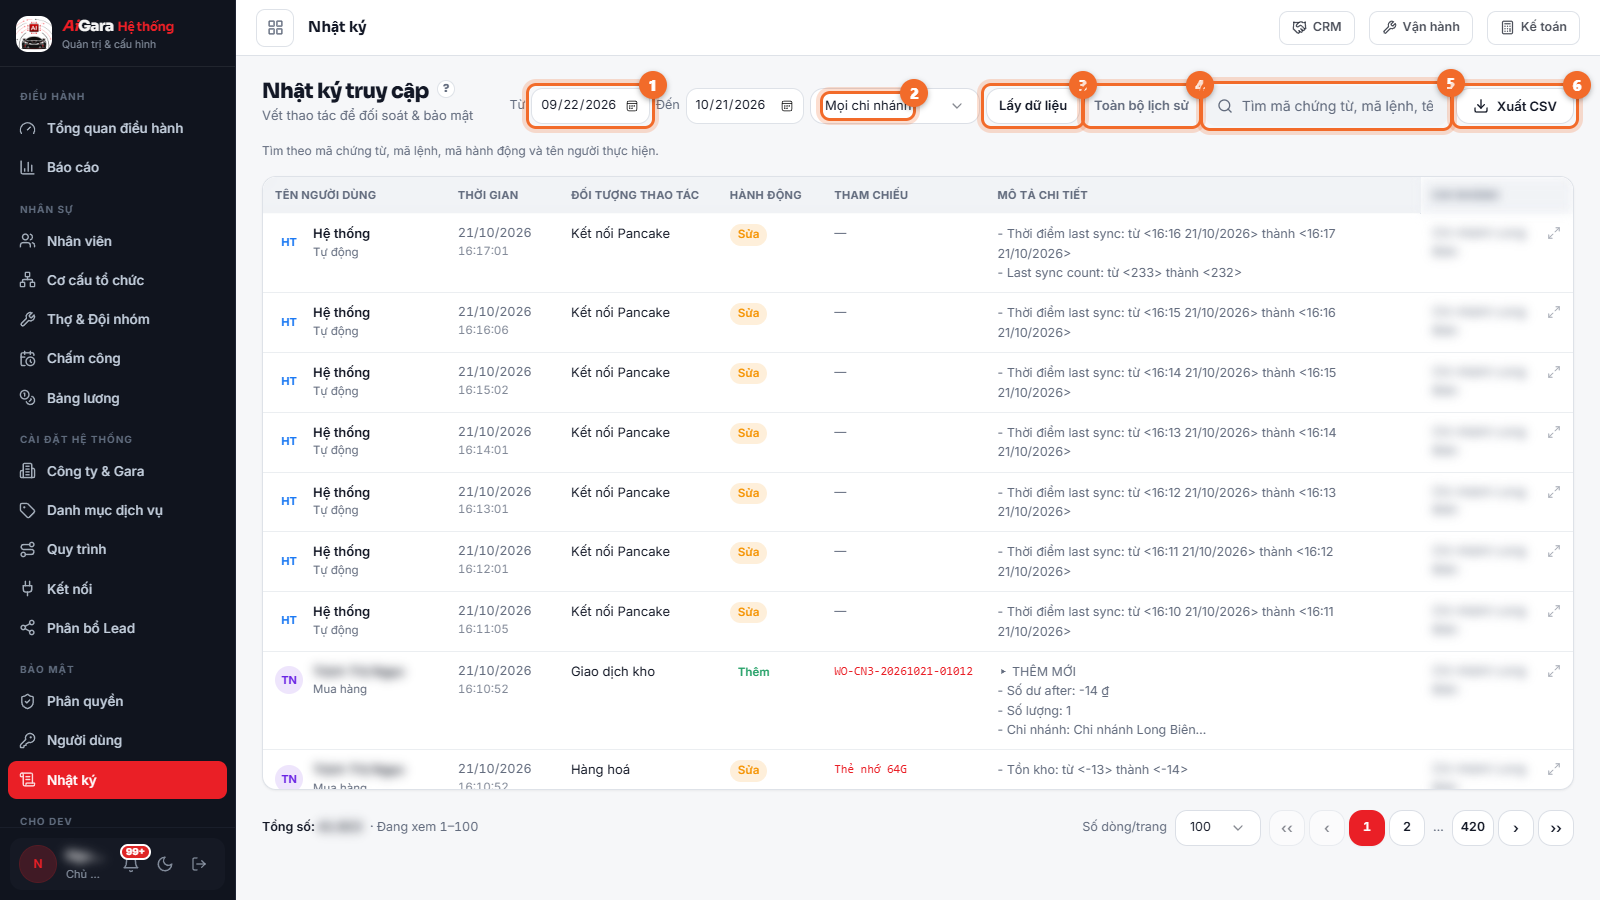Expand details of the 16:12:01 log row
The height and width of the screenshot is (900, 1600).
[1554, 551]
